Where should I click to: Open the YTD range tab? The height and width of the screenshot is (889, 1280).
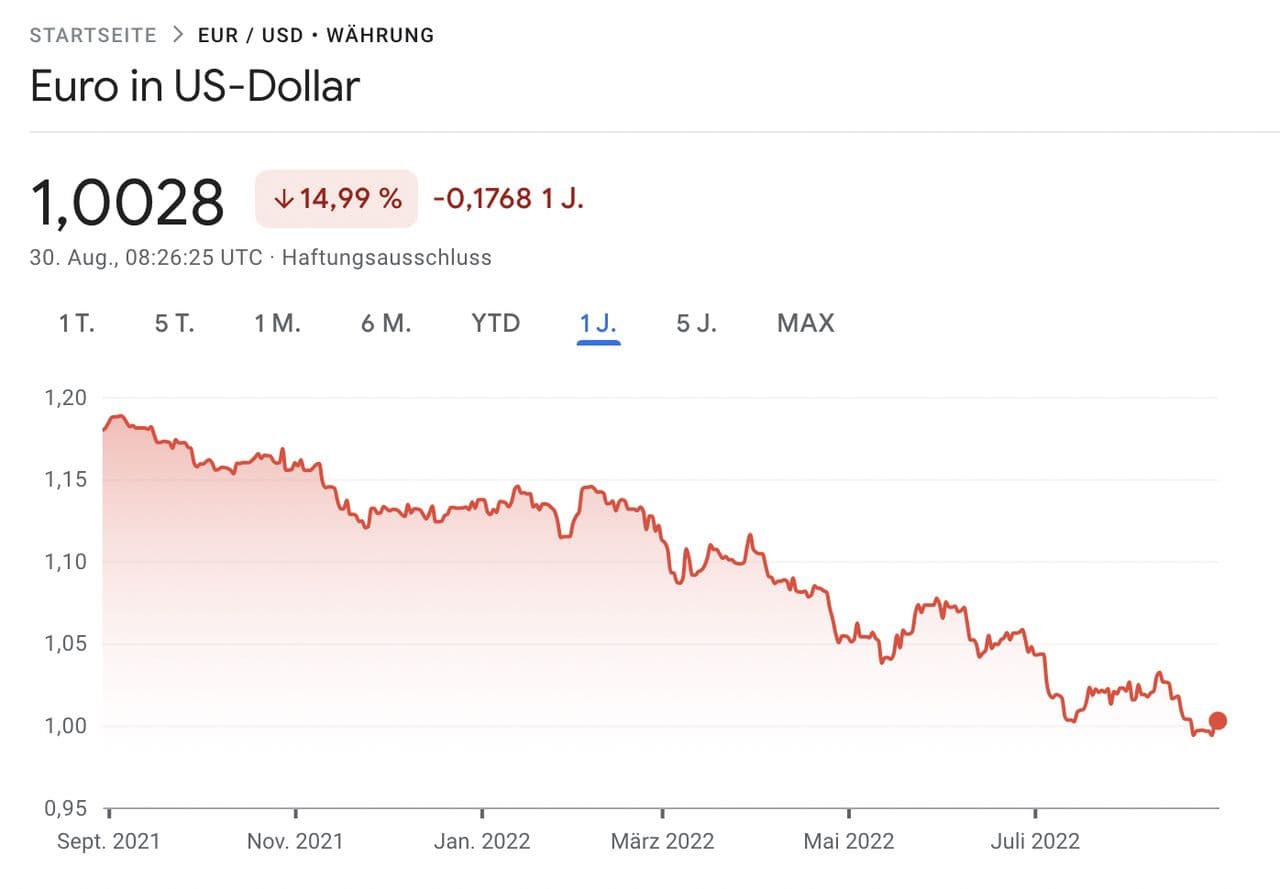(x=495, y=323)
